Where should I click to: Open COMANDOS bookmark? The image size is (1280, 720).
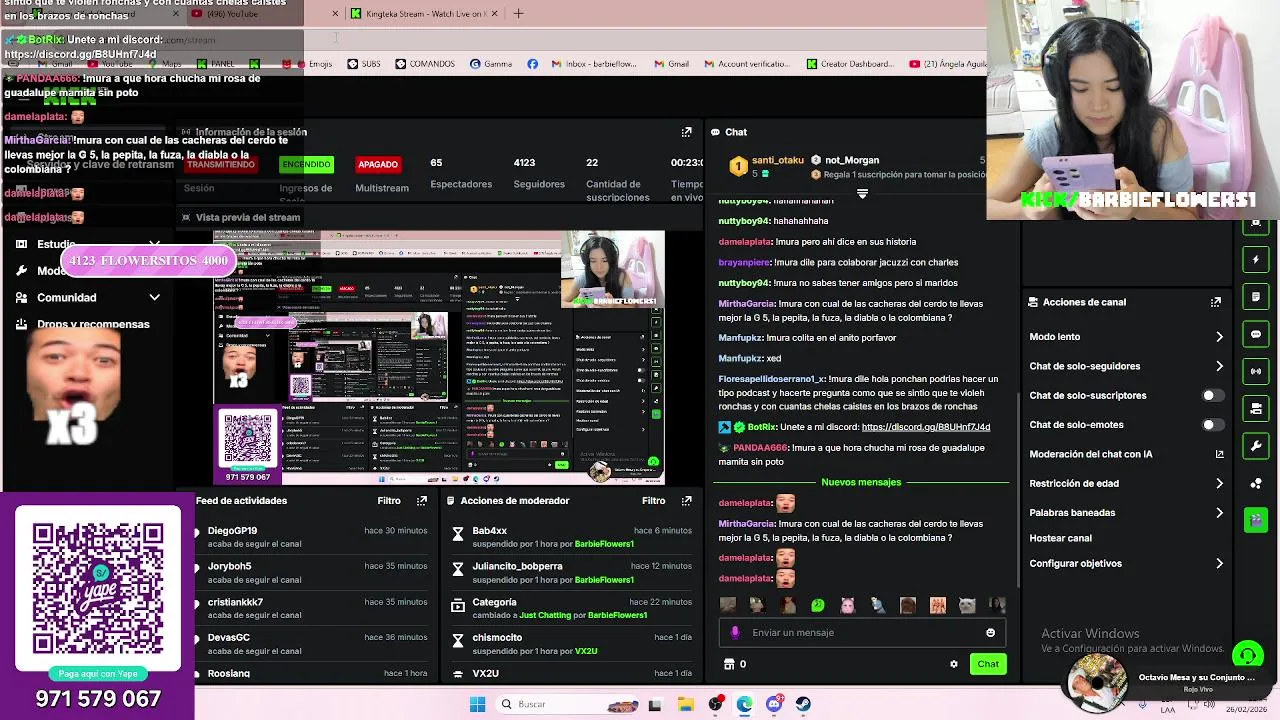click(x=425, y=64)
